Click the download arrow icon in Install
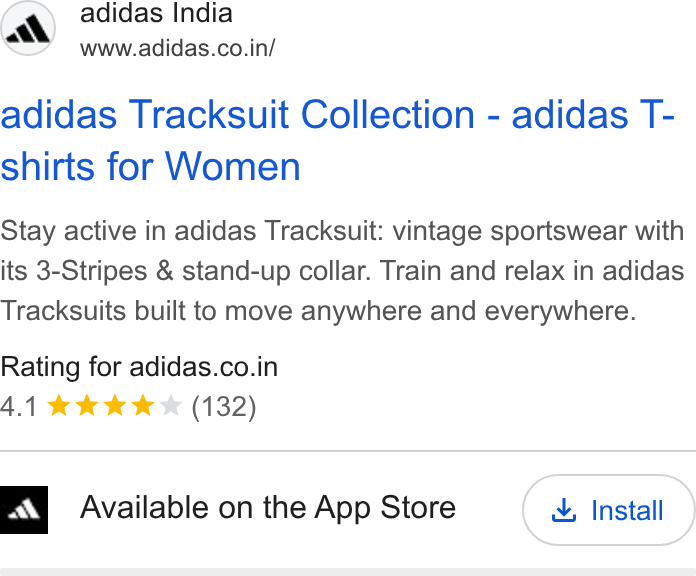The width and height of the screenshot is (696, 576). 564,510
